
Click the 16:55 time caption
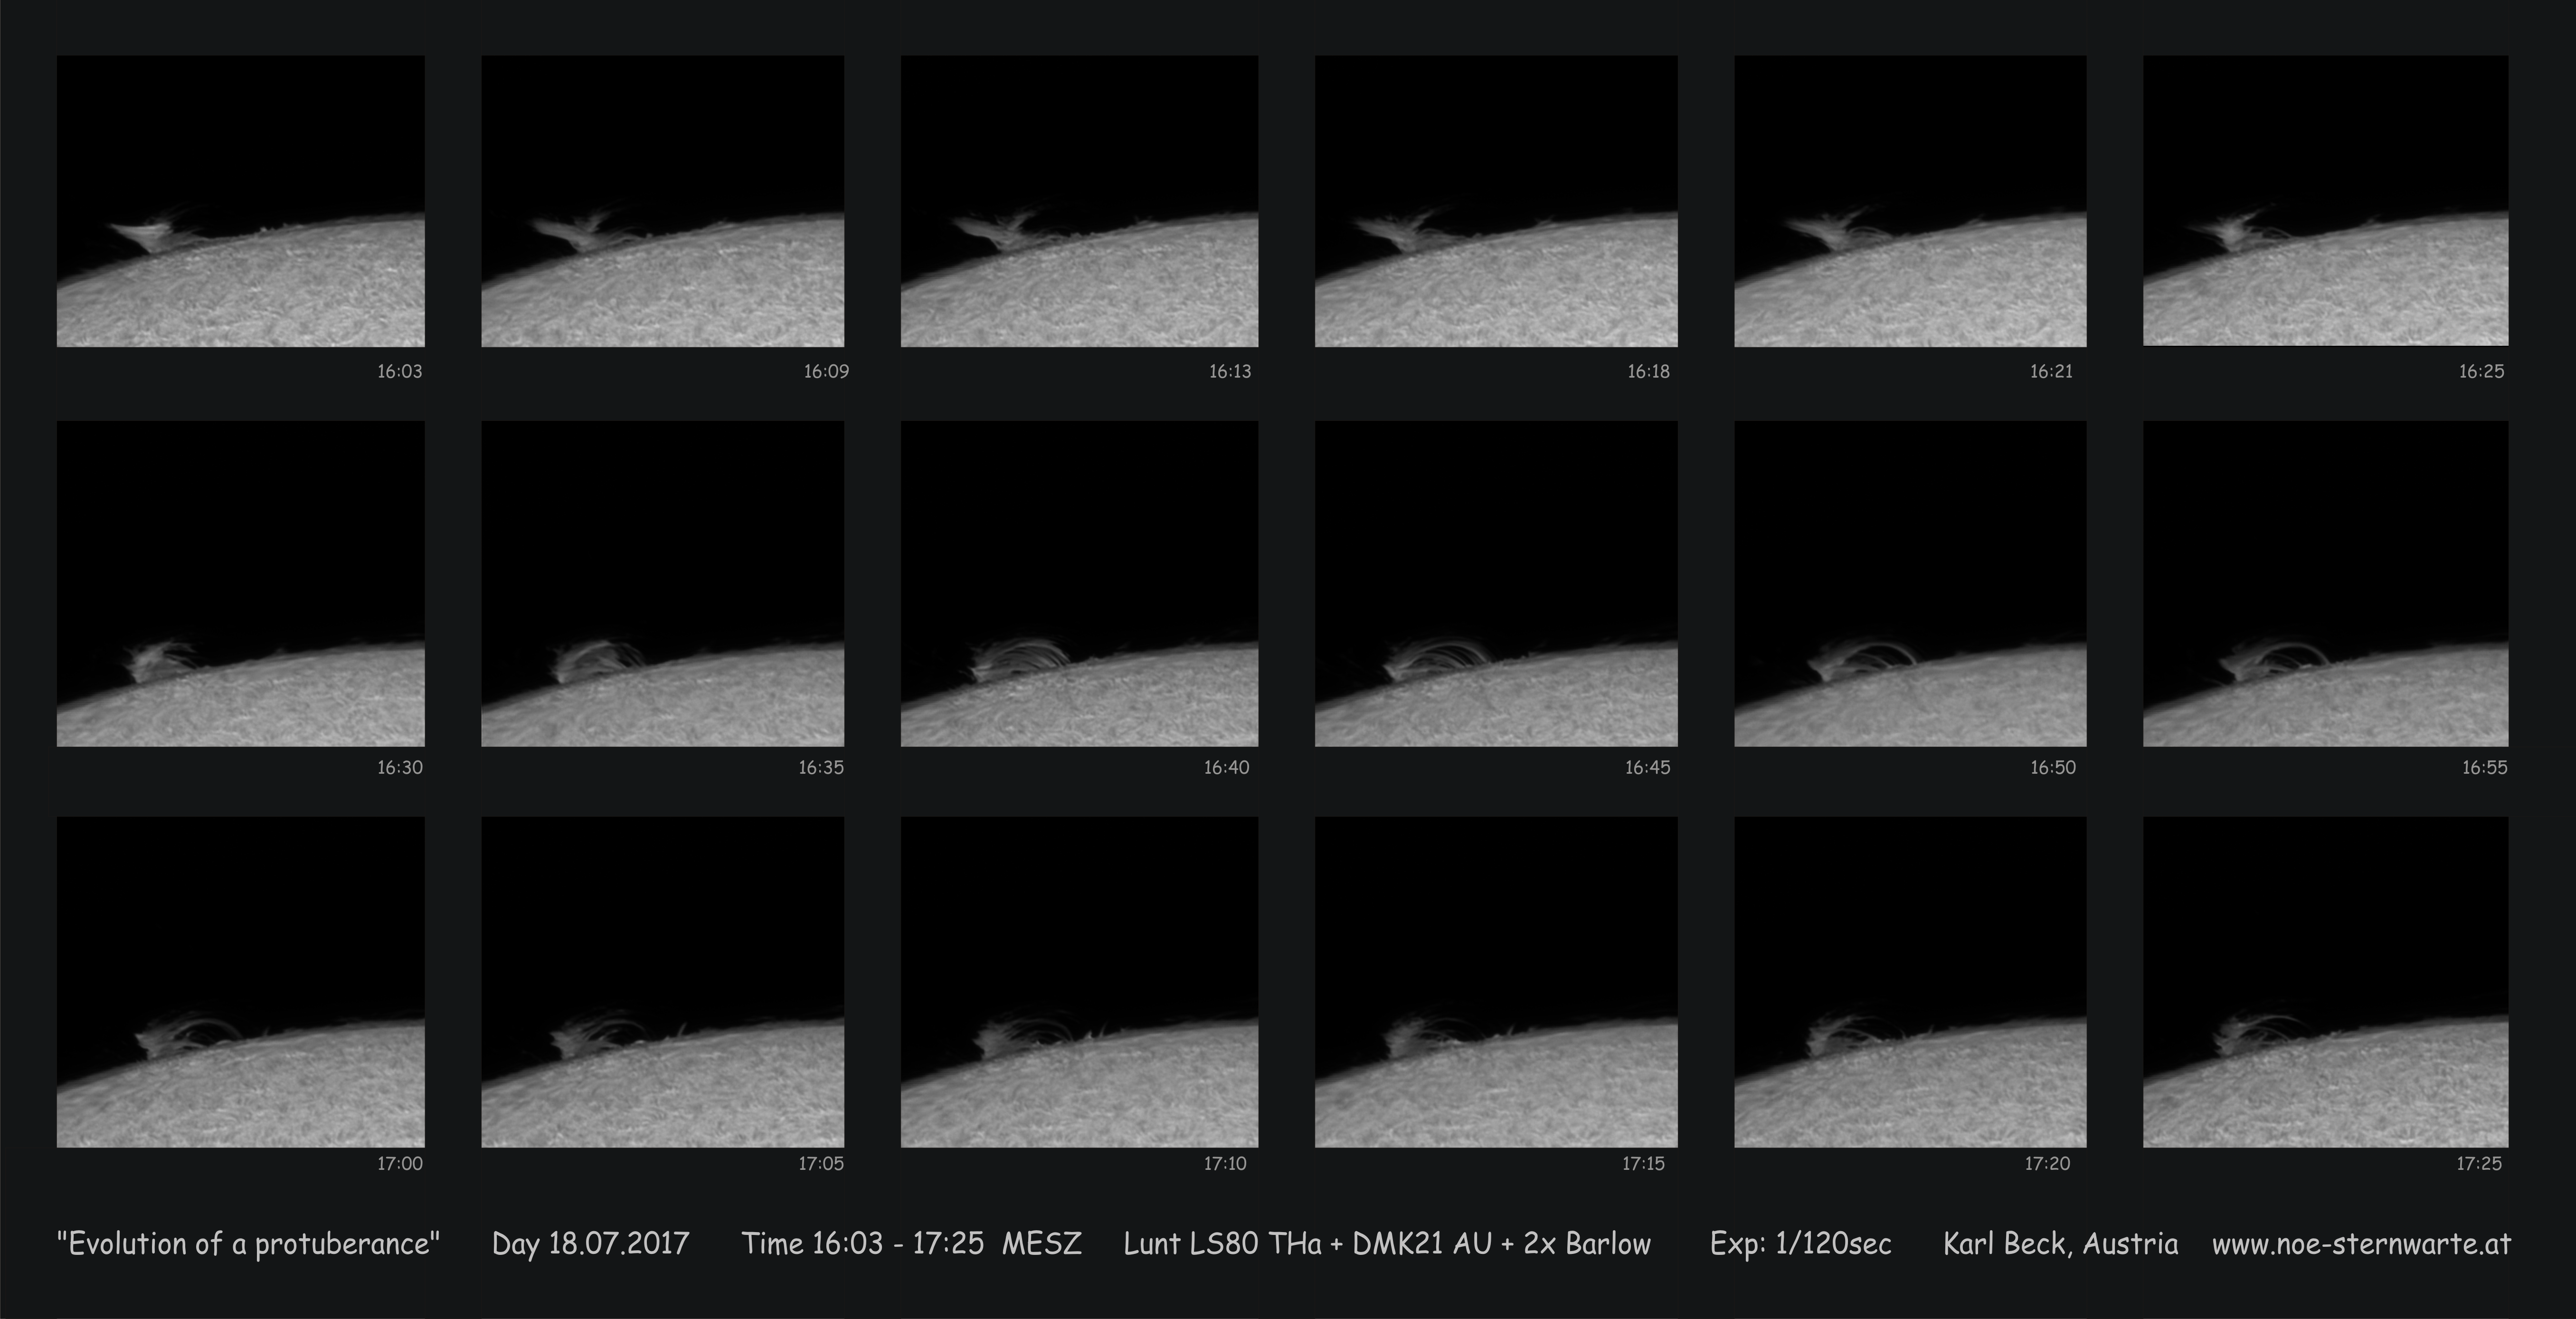point(2484,767)
